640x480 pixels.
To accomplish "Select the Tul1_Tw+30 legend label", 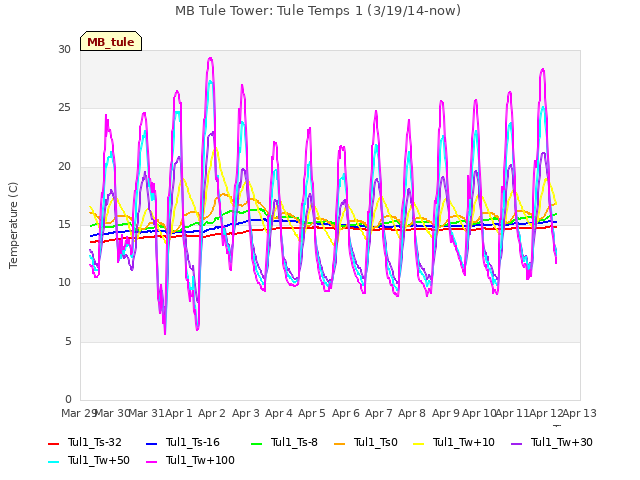I will (562, 442).
